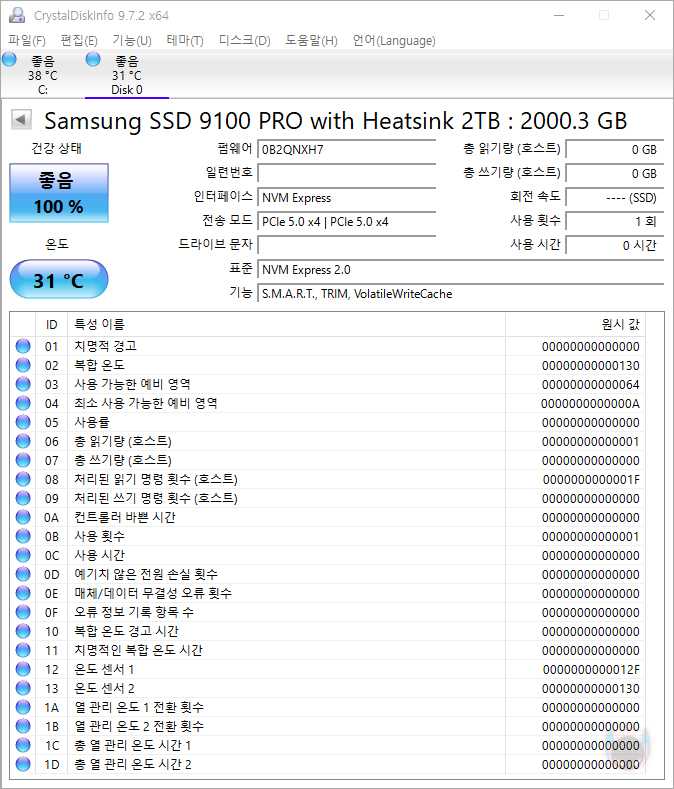This screenshot has width=674, height=789.
Task: Click the empty 일련번호 serial number field
Action: (x=347, y=173)
